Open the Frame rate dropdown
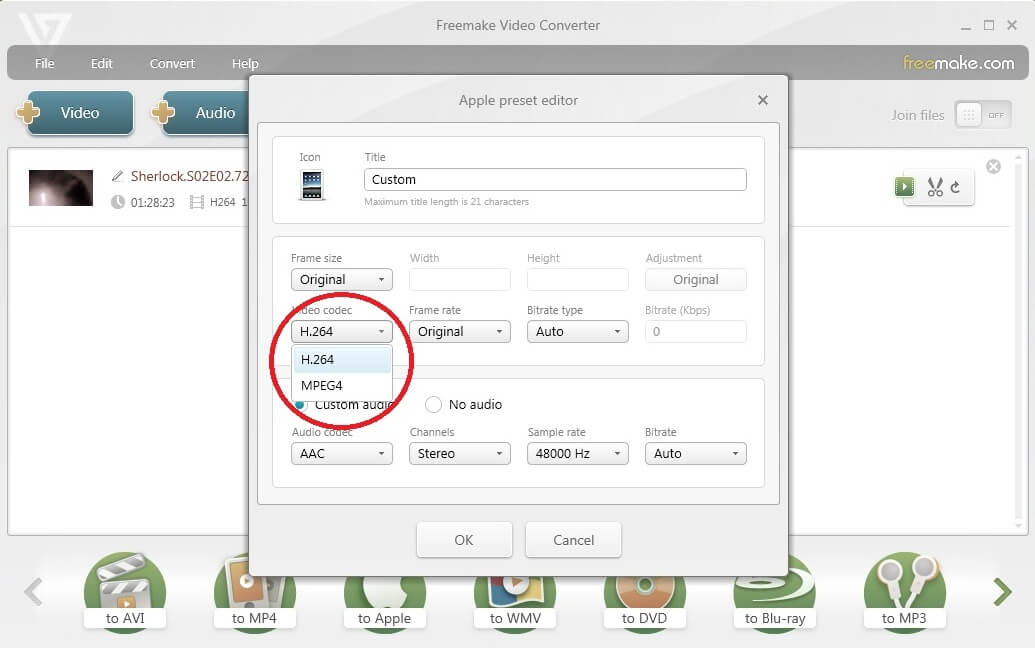The height and width of the screenshot is (648, 1035). pos(459,331)
